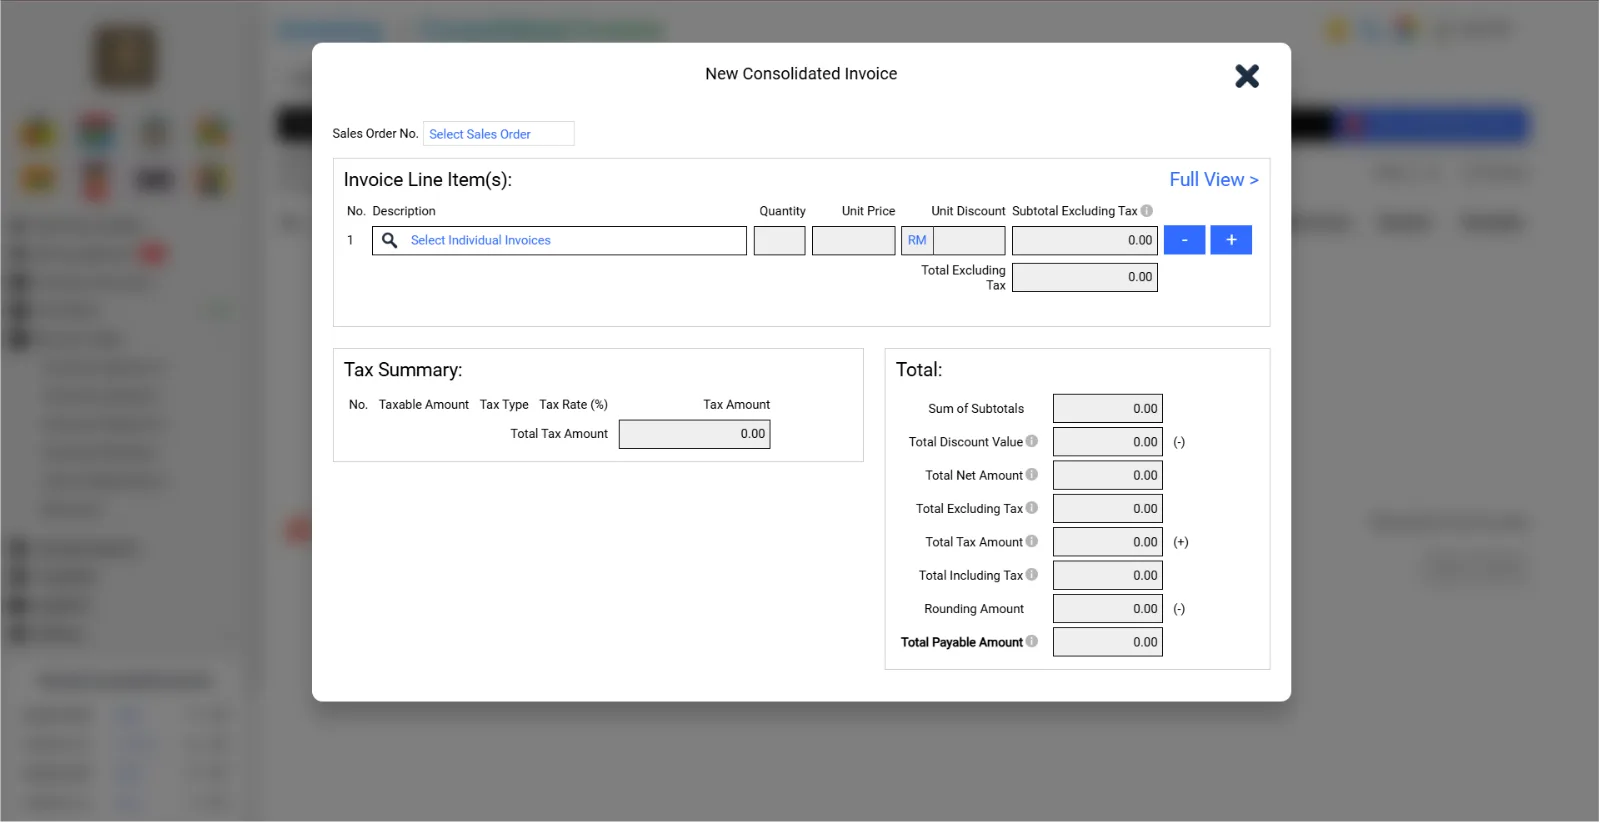The height and width of the screenshot is (823, 1600).
Task: Click the RM currency toggle in Unit Discount
Action: tap(917, 241)
